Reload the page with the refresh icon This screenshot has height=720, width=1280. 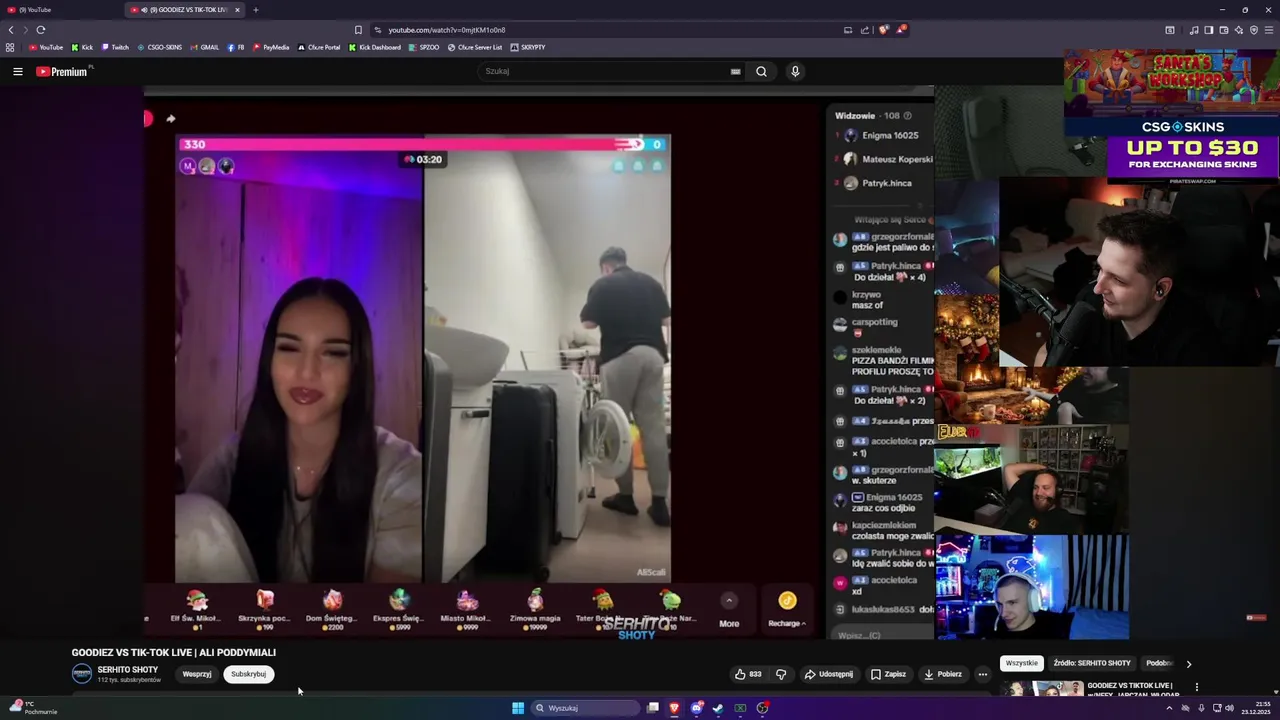pos(41,30)
